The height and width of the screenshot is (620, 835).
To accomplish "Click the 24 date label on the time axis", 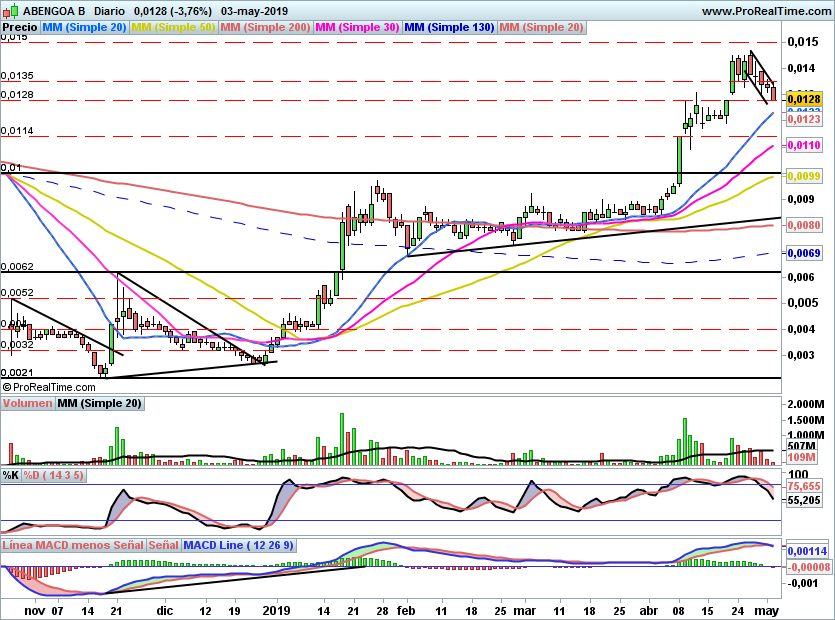I will [738, 610].
